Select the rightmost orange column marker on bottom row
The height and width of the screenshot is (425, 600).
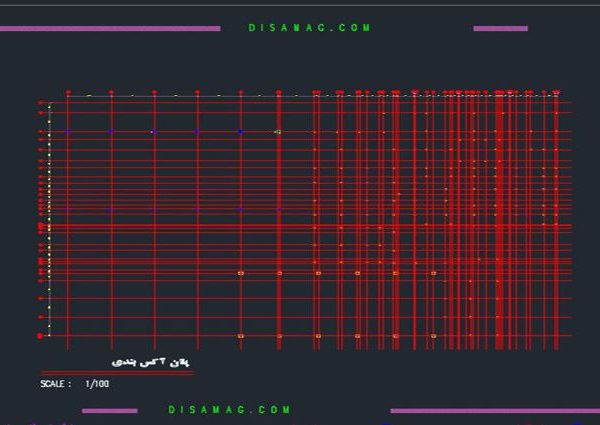pyautogui.click(x=433, y=336)
